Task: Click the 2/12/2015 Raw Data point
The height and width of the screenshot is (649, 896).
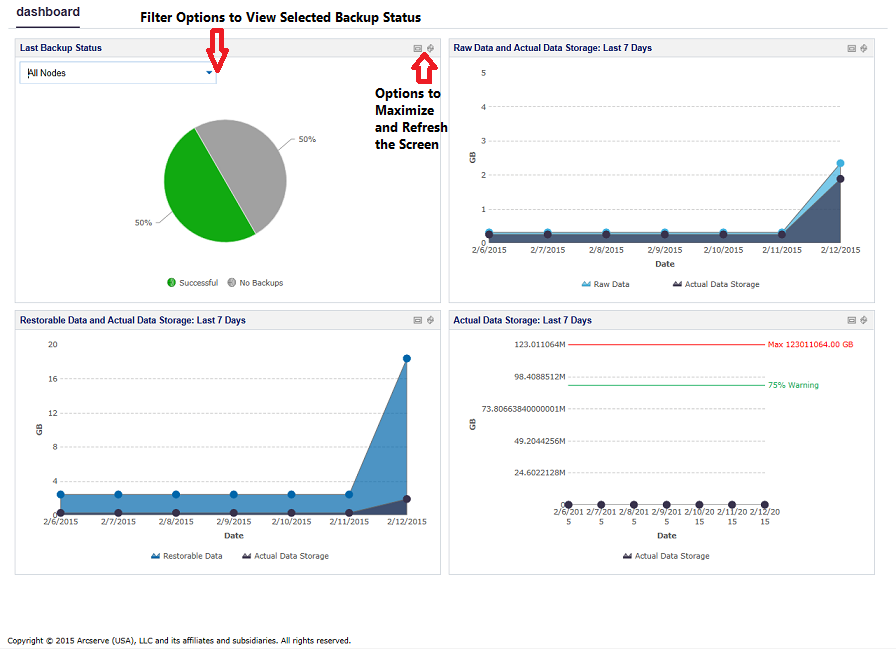Action: (841, 163)
